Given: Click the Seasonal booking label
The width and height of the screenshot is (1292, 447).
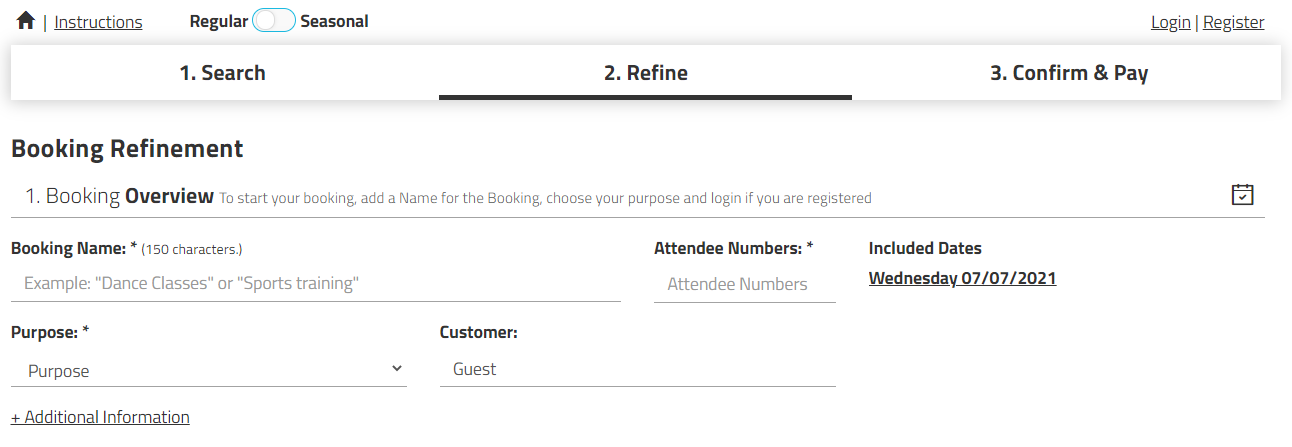Looking at the screenshot, I should (x=334, y=21).
